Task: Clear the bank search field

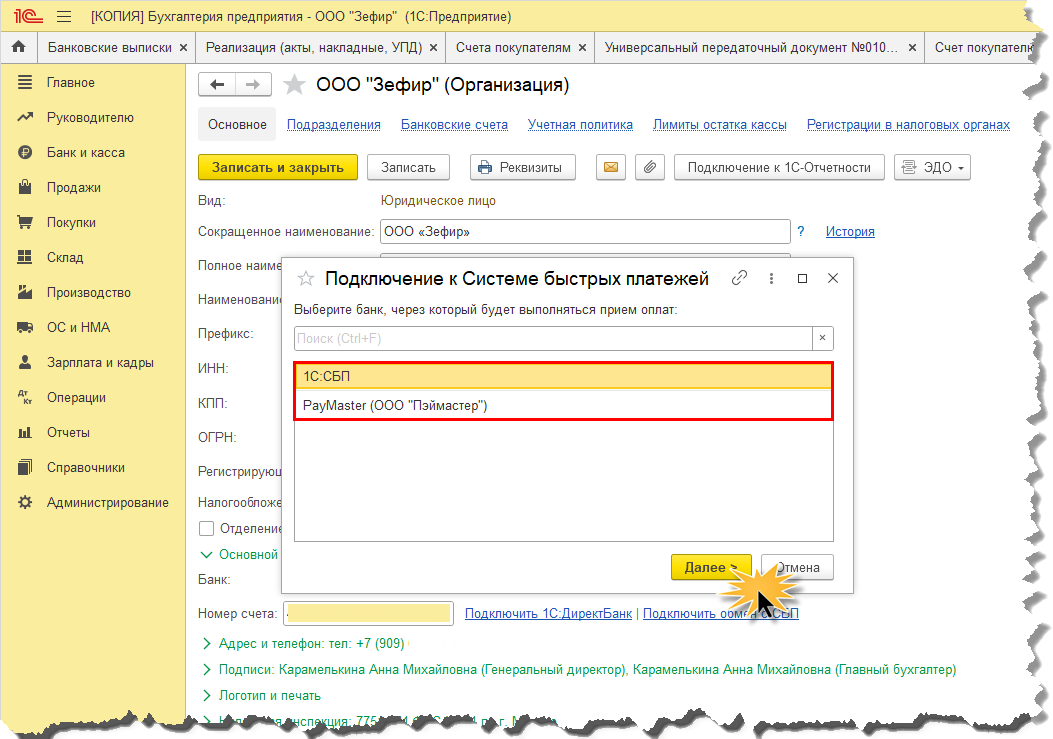Action: click(823, 338)
